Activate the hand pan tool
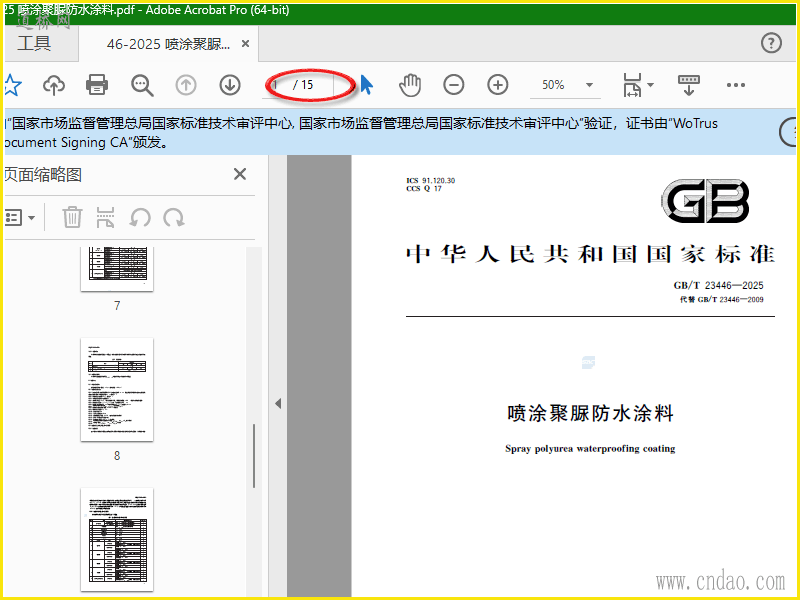This screenshot has height=600, width=800. [x=410, y=85]
